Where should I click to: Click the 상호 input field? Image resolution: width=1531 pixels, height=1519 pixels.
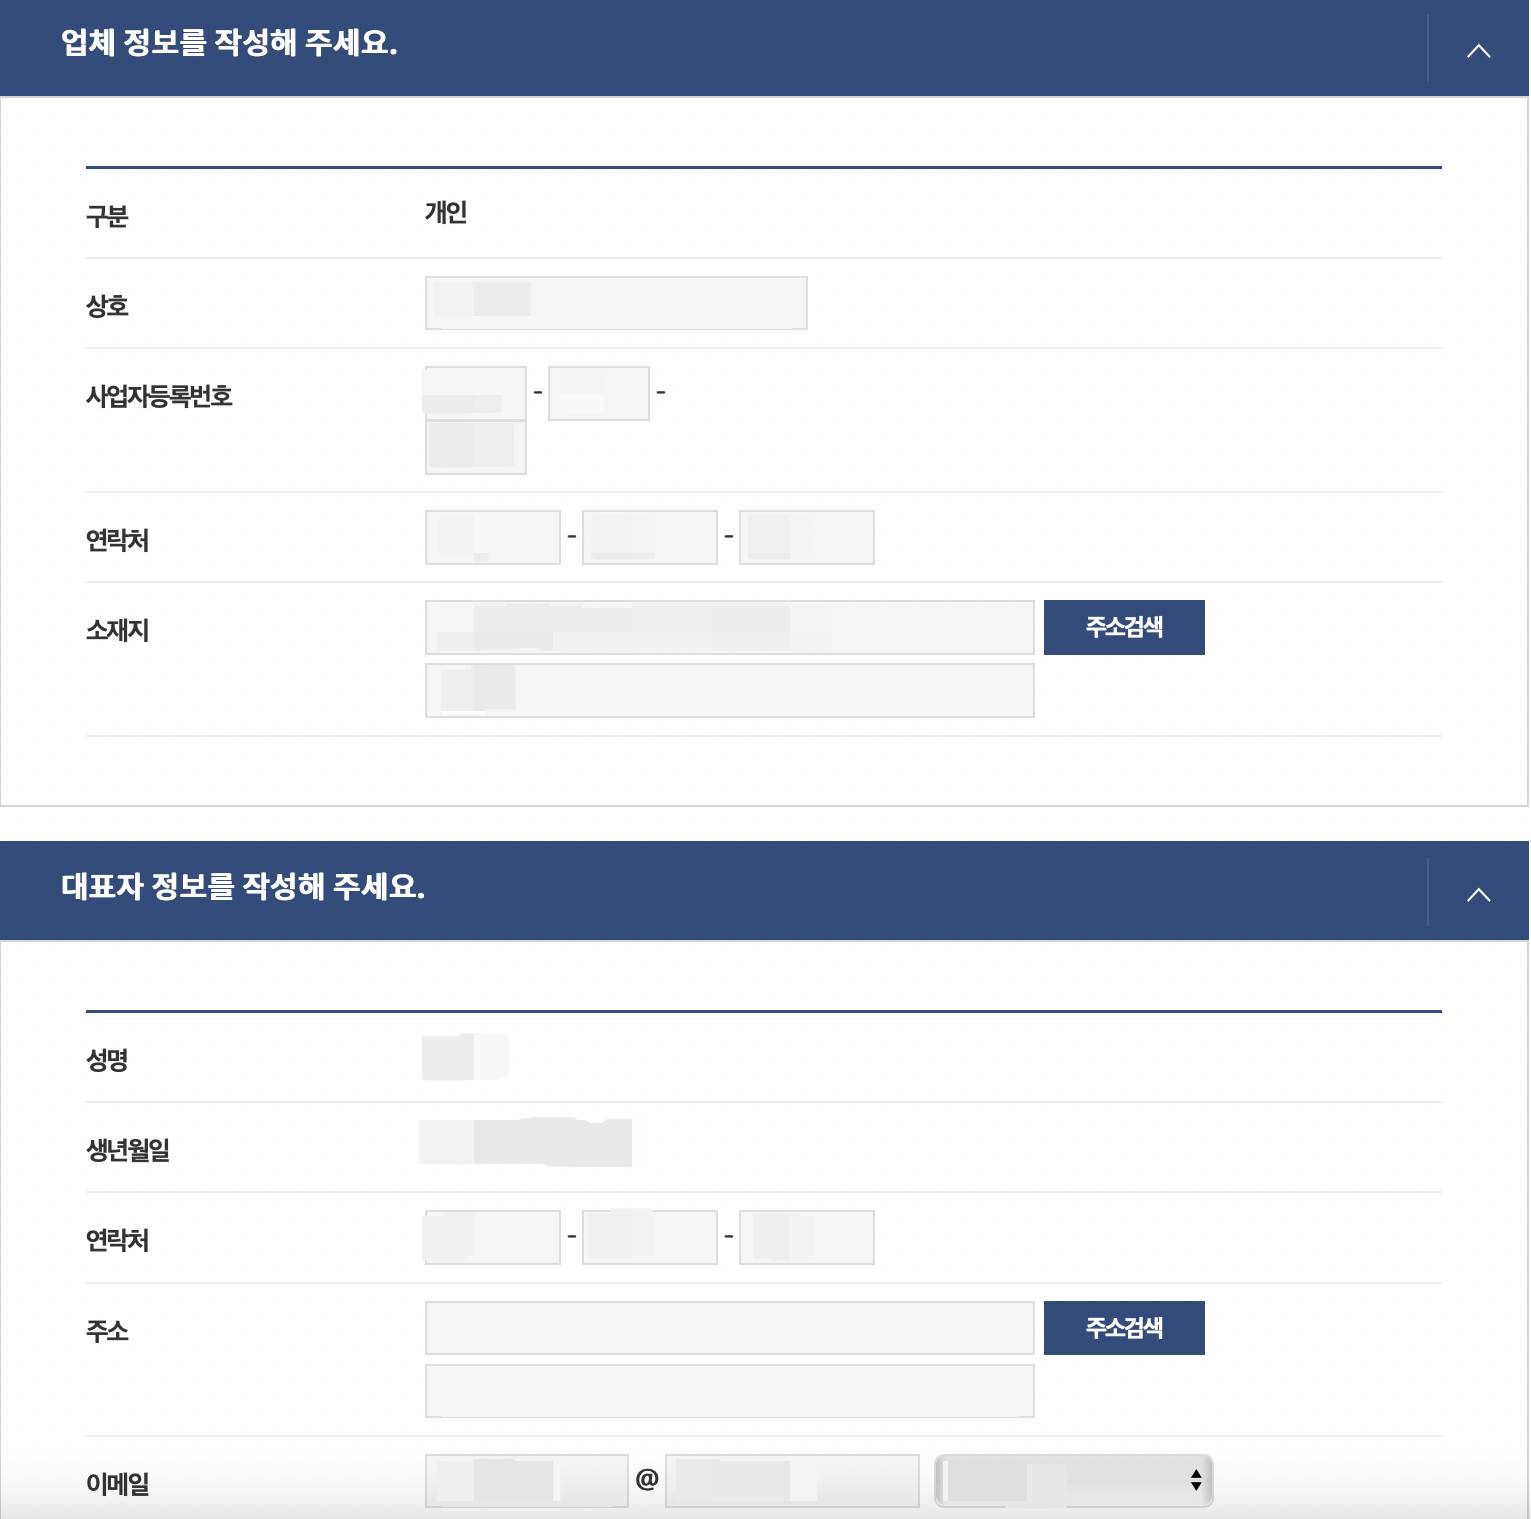click(616, 302)
